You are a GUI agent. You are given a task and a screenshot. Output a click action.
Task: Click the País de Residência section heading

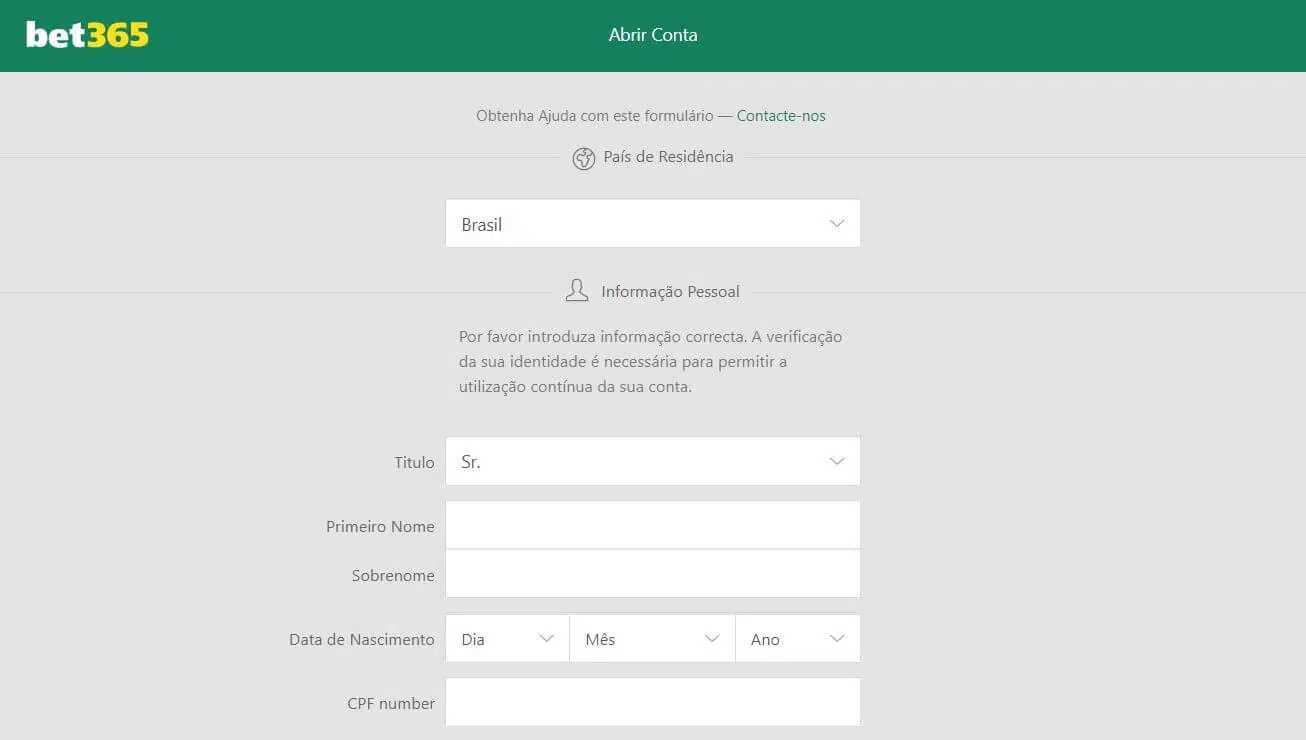668,157
